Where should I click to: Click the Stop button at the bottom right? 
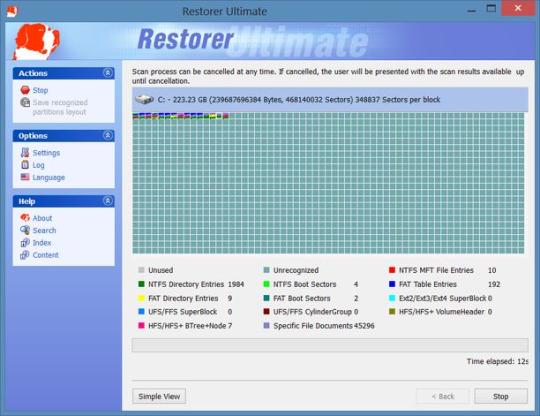(x=501, y=396)
